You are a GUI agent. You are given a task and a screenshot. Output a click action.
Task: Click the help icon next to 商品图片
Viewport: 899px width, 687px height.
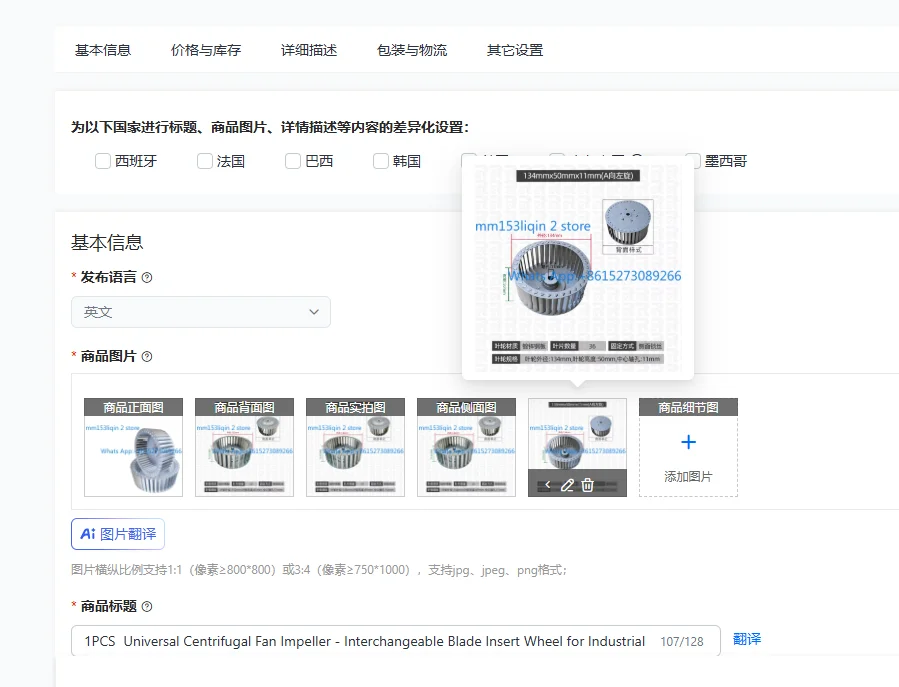tap(147, 357)
